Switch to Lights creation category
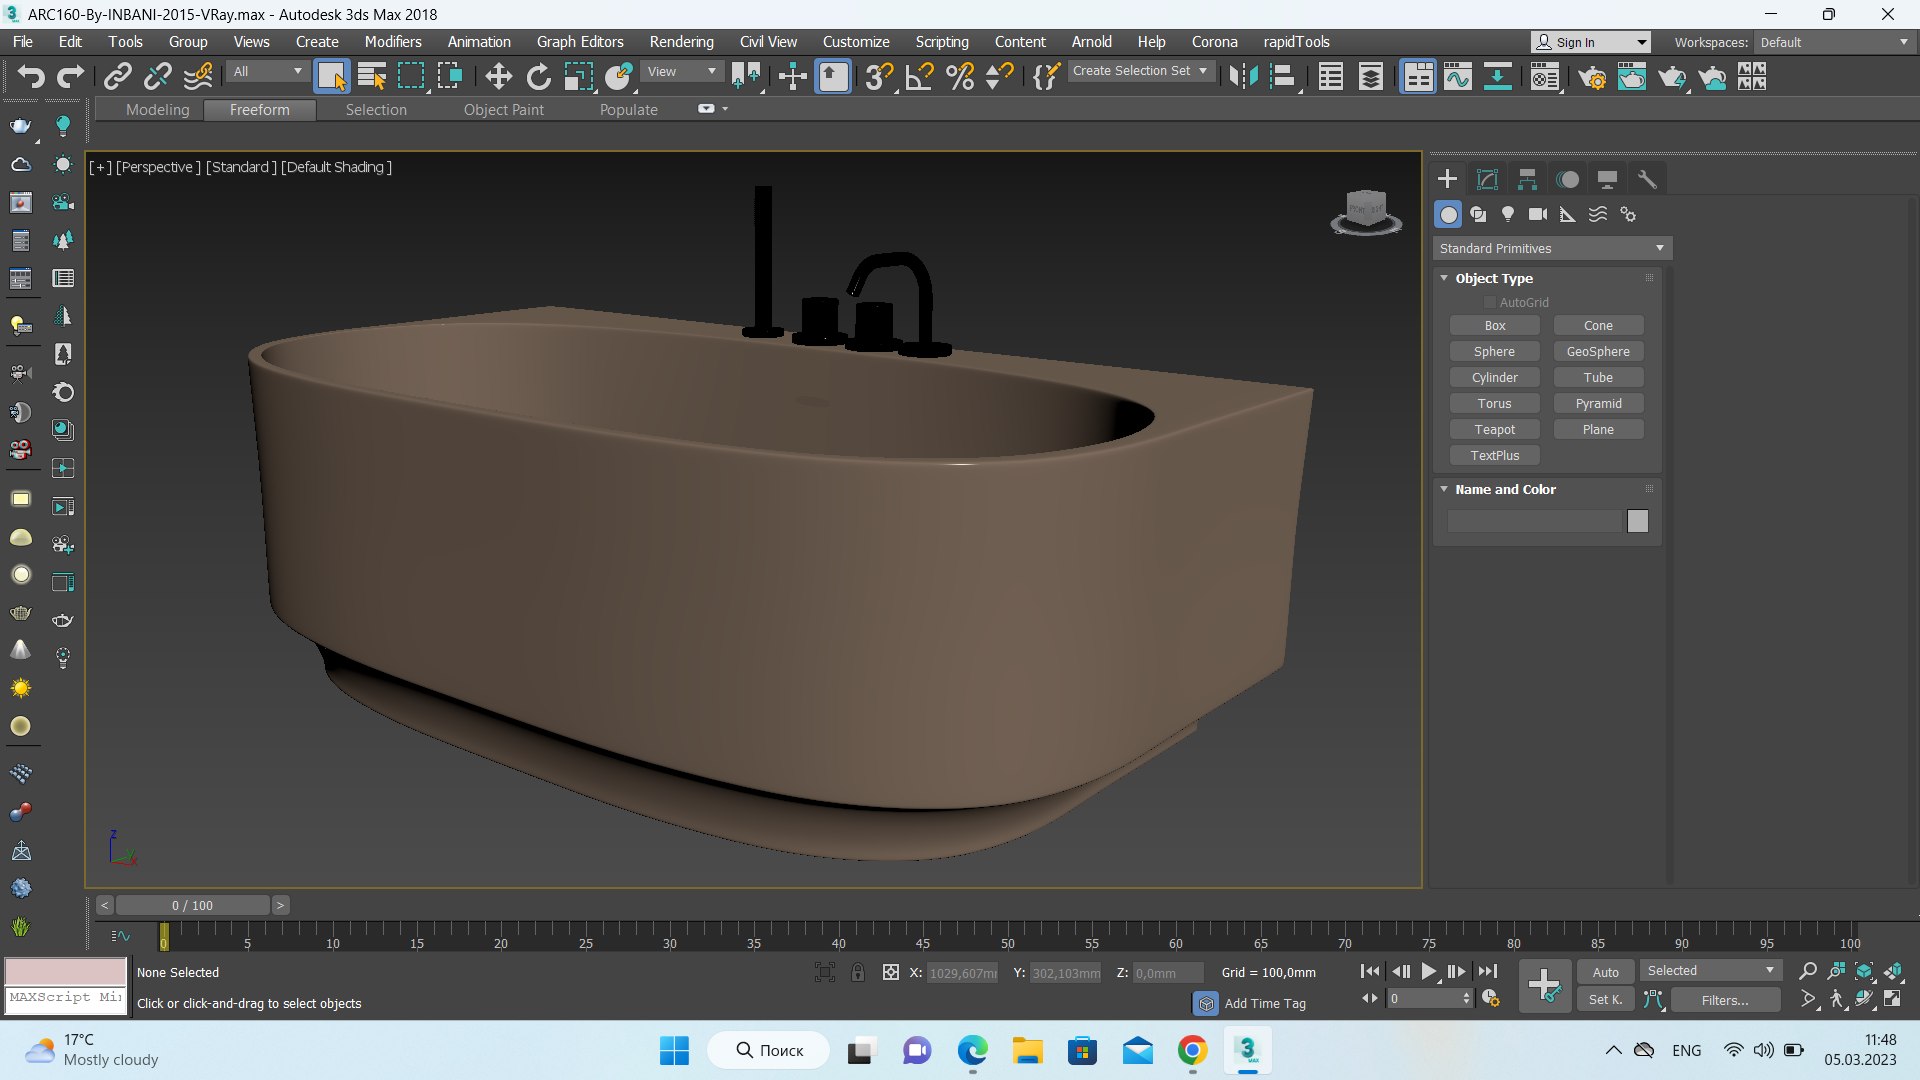 tap(1508, 214)
